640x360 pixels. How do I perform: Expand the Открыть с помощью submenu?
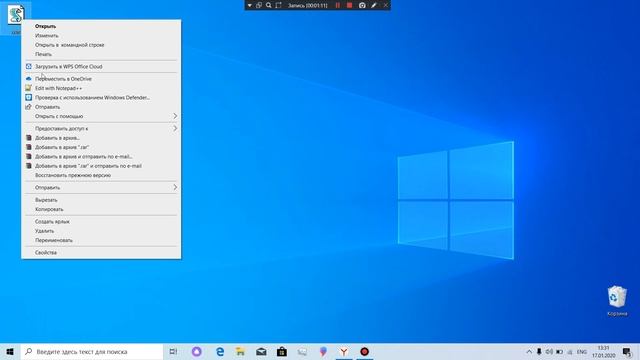coord(101,116)
